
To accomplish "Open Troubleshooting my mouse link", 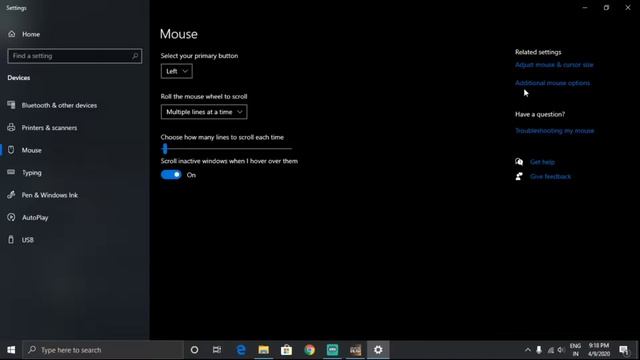I will pos(554,131).
